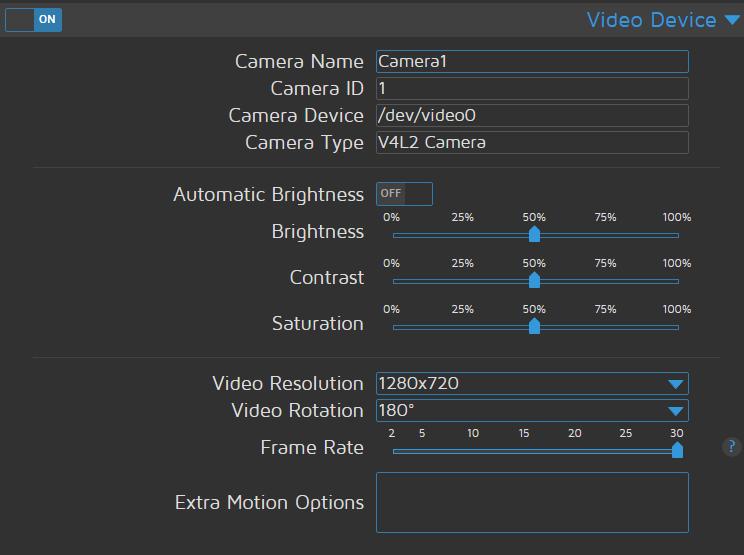This screenshot has height=555, width=744.
Task: Click the Video Device section title
Action: pos(651,20)
